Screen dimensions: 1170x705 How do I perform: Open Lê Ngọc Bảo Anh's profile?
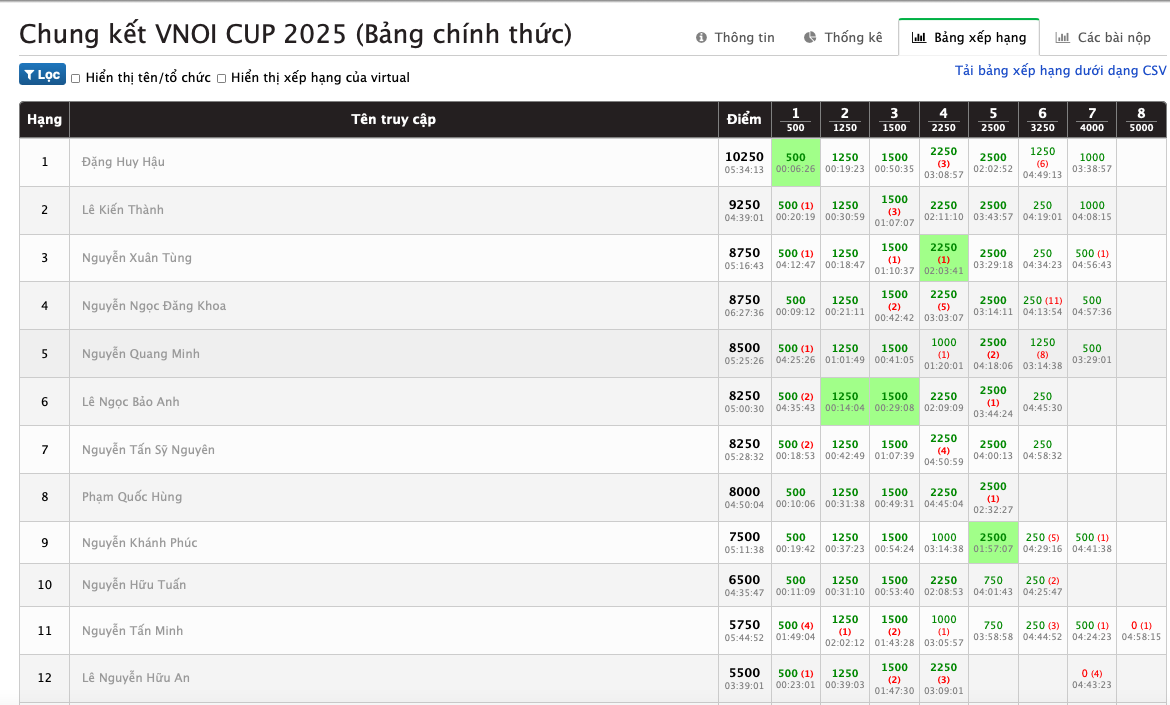[x=131, y=401]
